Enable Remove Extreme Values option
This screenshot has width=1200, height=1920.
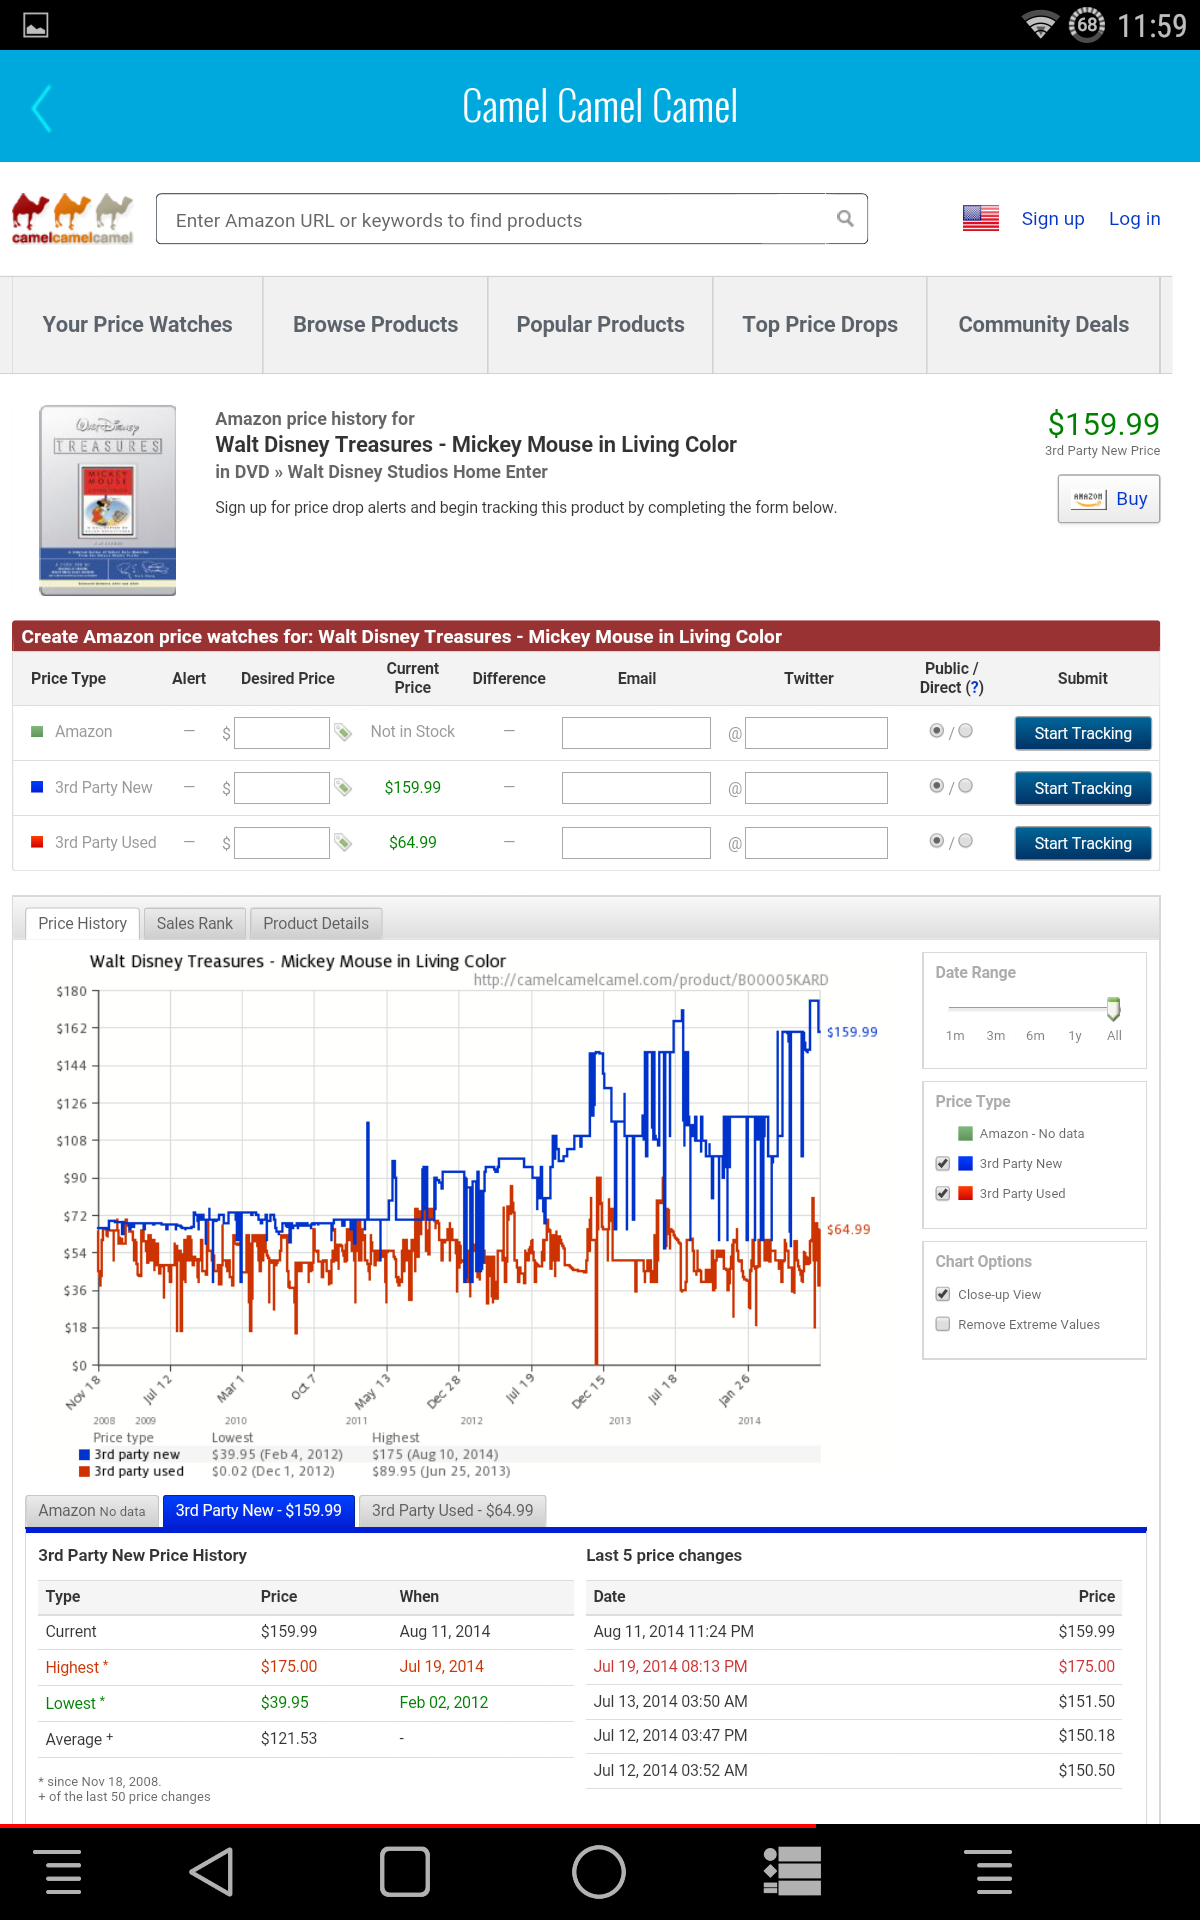tap(943, 1325)
